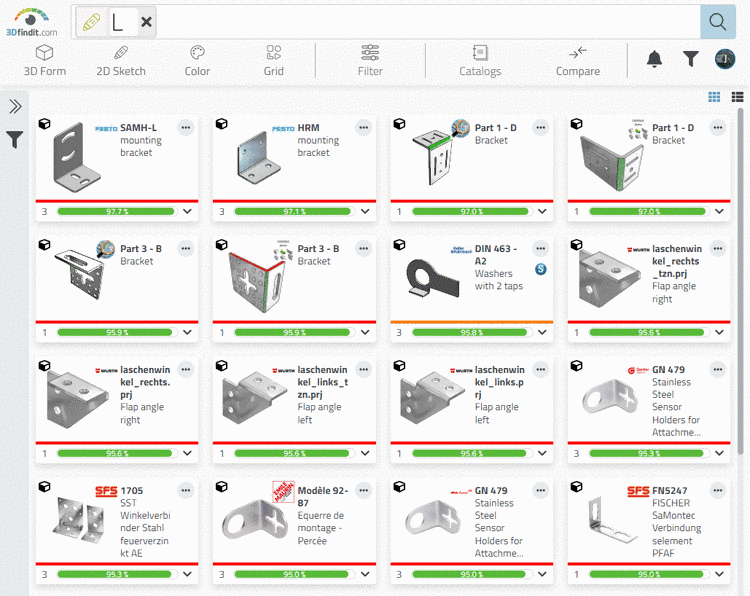Click the 3D cube icon on HRM card
This screenshot has width=750, height=596.
point(221,124)
